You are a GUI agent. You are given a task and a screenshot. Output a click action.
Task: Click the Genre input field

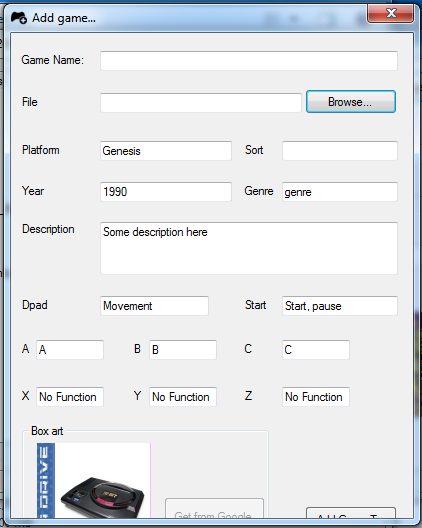[x=340, y=192]
